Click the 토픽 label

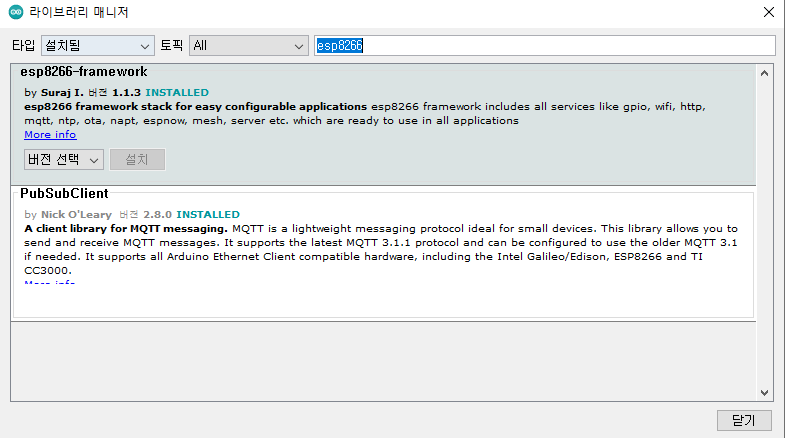click(172, 46)
